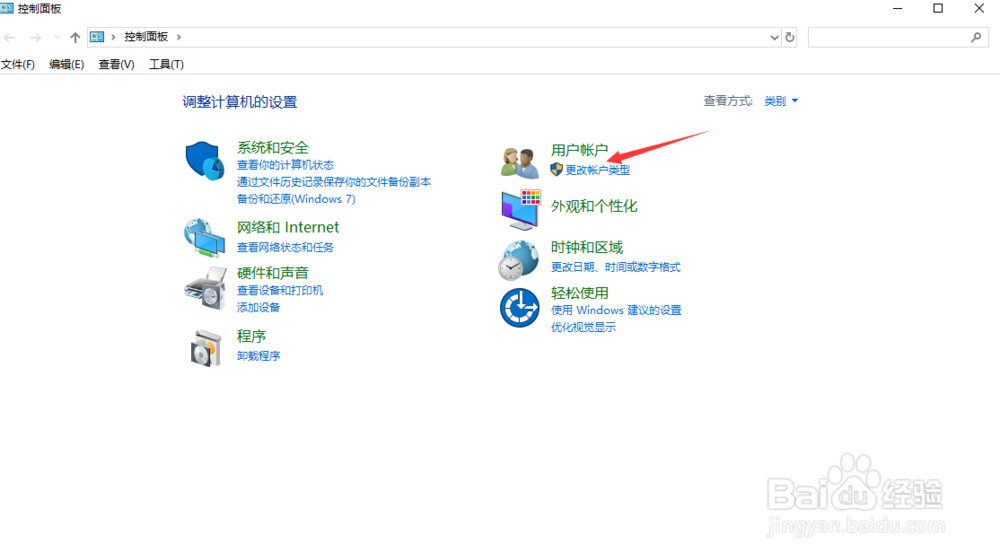Click the Ease of Access icon
The image size is (1000, 560).
pyautogui.click(x=520, y=307)
